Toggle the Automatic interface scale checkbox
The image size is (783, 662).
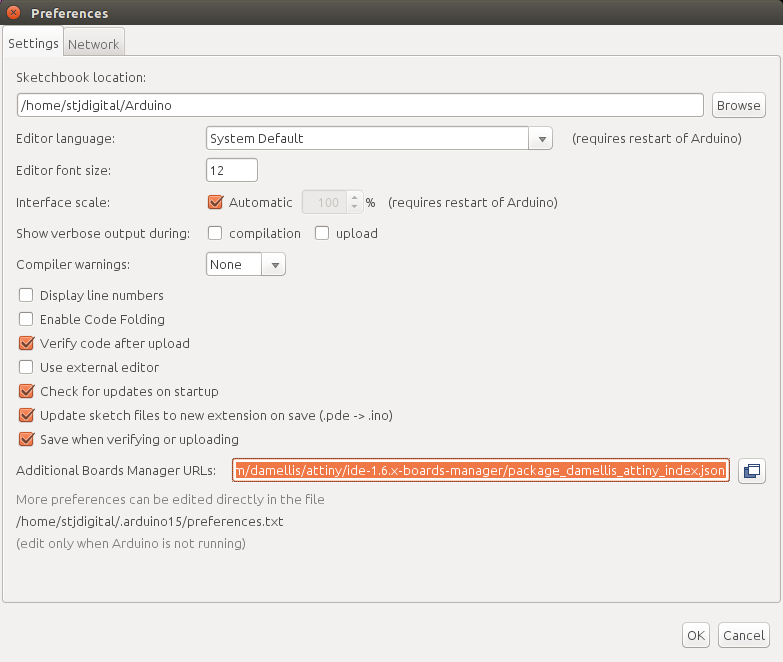point(215,202)
